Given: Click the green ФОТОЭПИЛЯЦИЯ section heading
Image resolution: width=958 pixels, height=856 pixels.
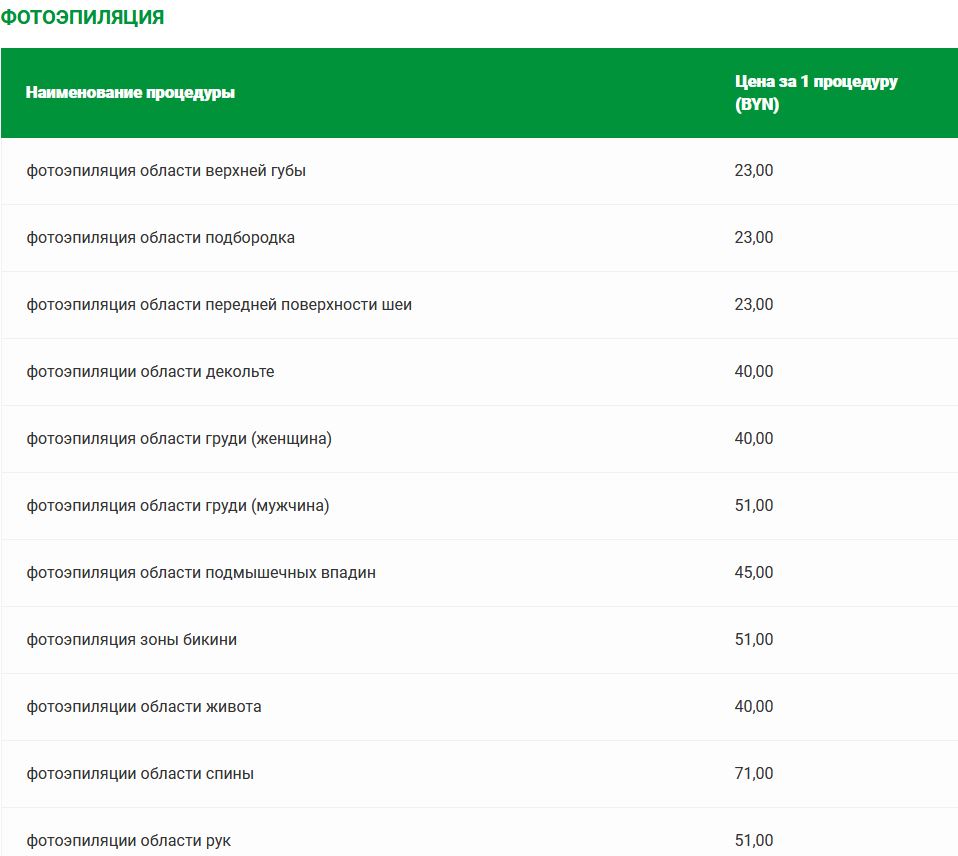Looking at the screenshot, I should pos(82,18).
